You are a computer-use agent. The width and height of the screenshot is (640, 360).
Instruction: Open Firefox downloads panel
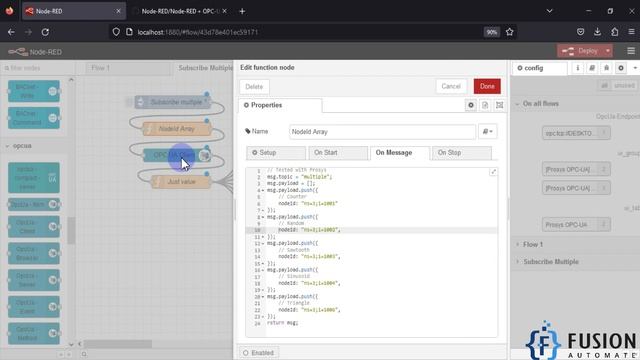(x=597, y=32)
